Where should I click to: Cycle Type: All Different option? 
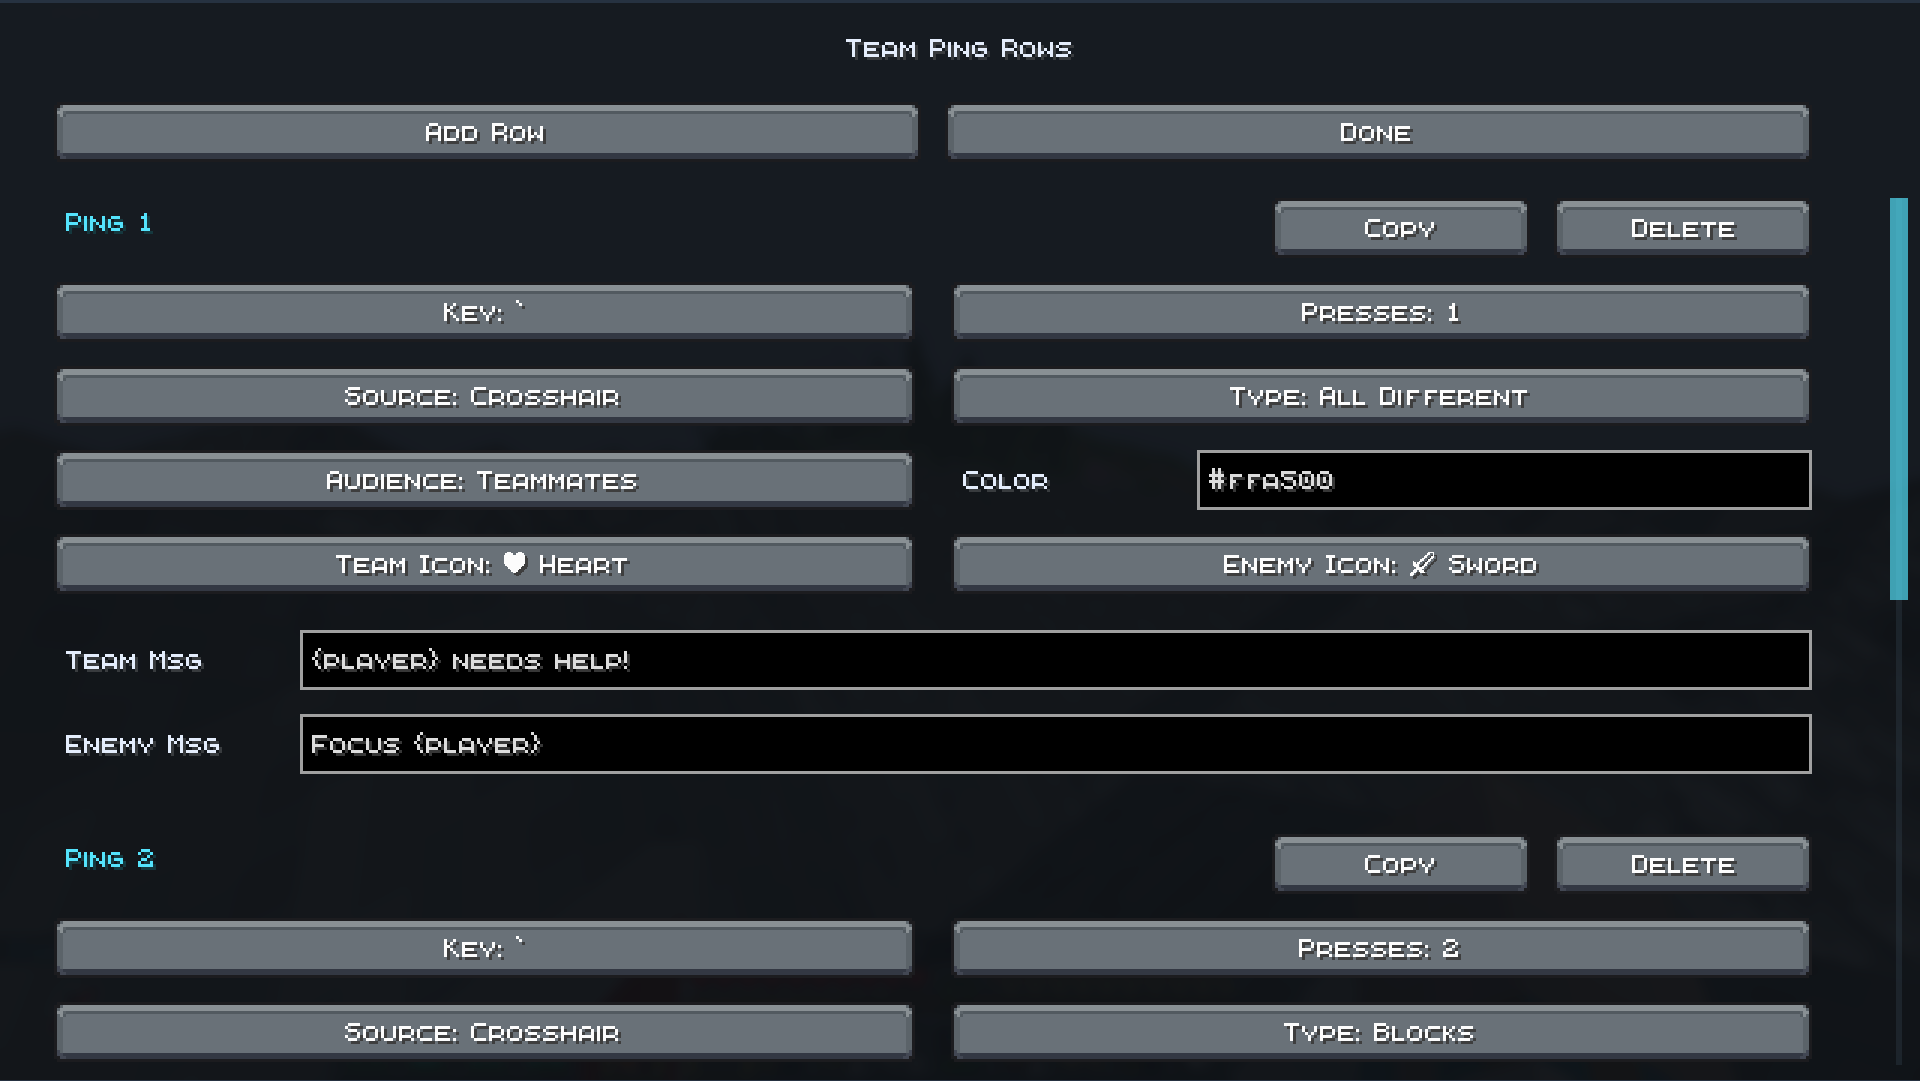point(1381,396)
